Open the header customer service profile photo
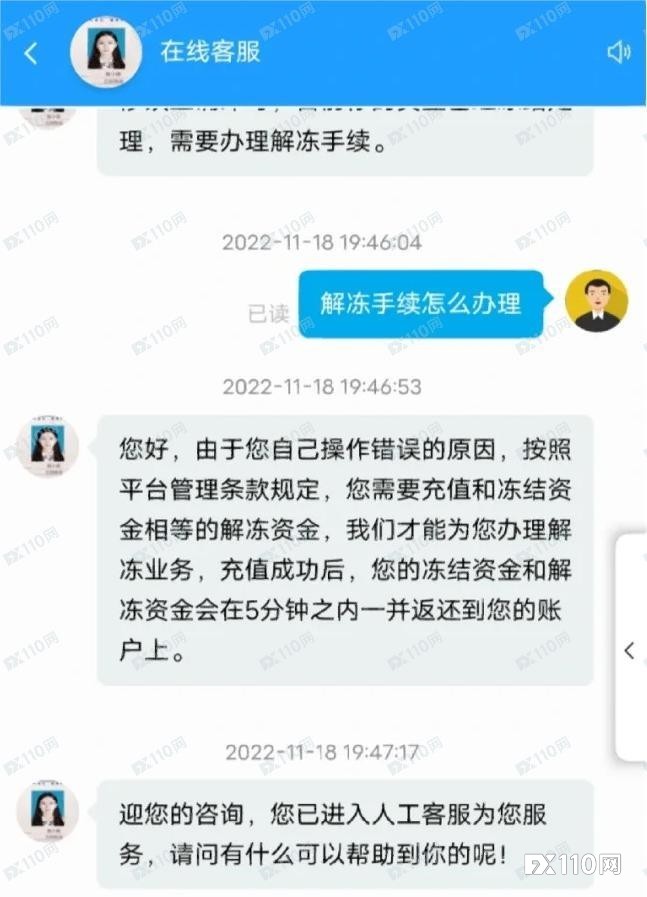Screen dimensions: 647x897 [106, 52]
